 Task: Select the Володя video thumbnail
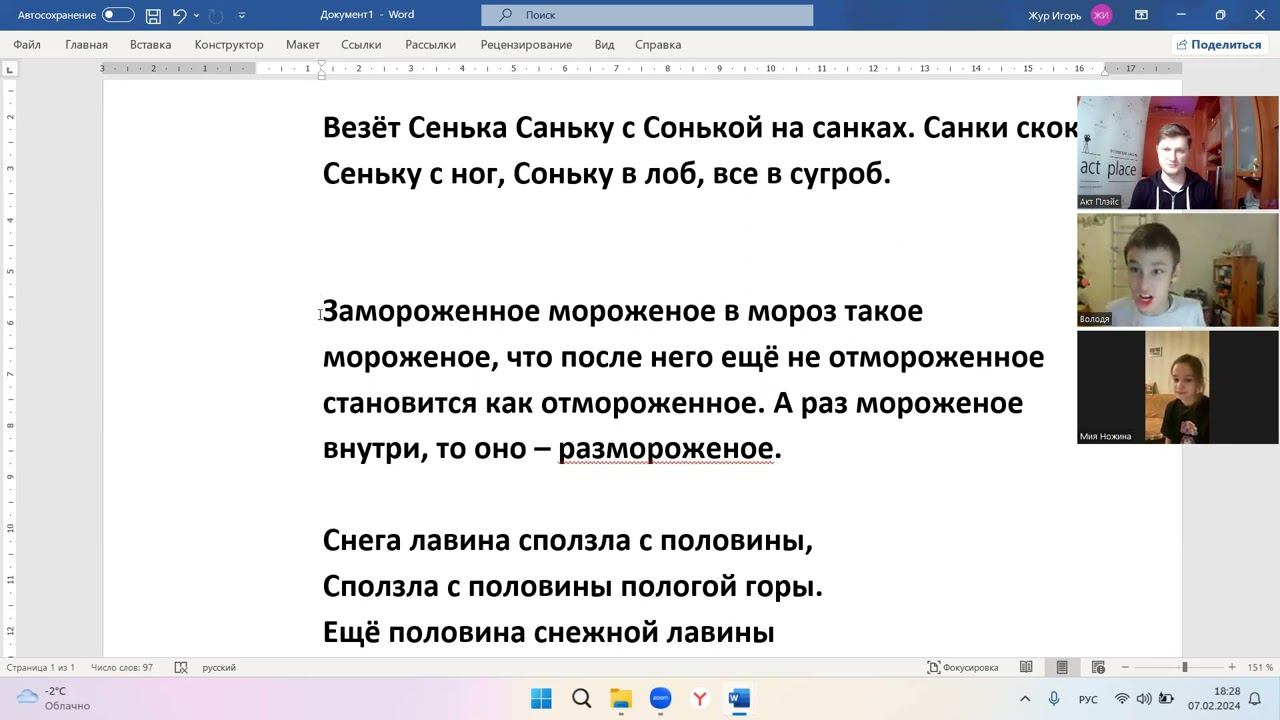pos(1177,270)
